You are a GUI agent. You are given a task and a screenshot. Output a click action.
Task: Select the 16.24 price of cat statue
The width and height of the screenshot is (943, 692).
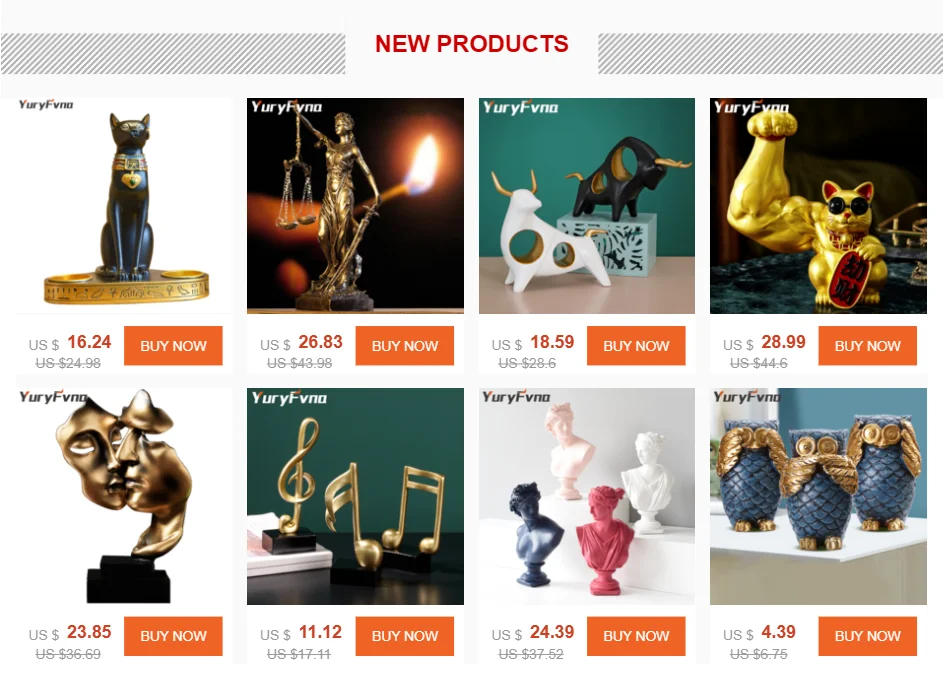(89, 342)
